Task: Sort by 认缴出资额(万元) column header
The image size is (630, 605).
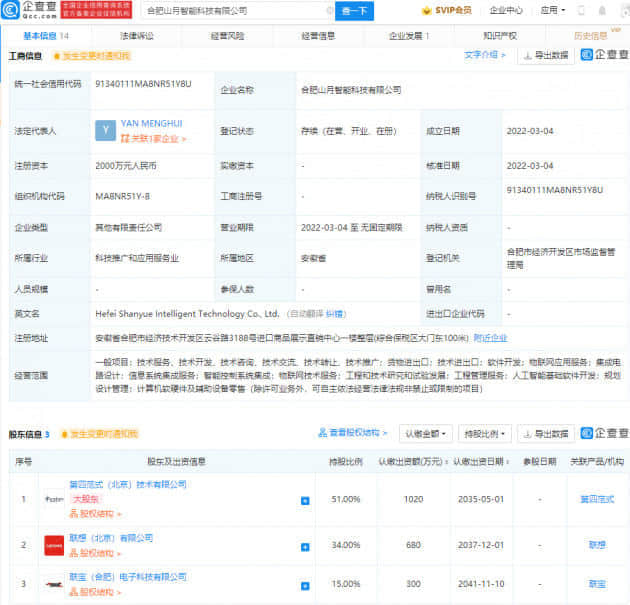Action: pyautogui.click(x=413, y=462)
